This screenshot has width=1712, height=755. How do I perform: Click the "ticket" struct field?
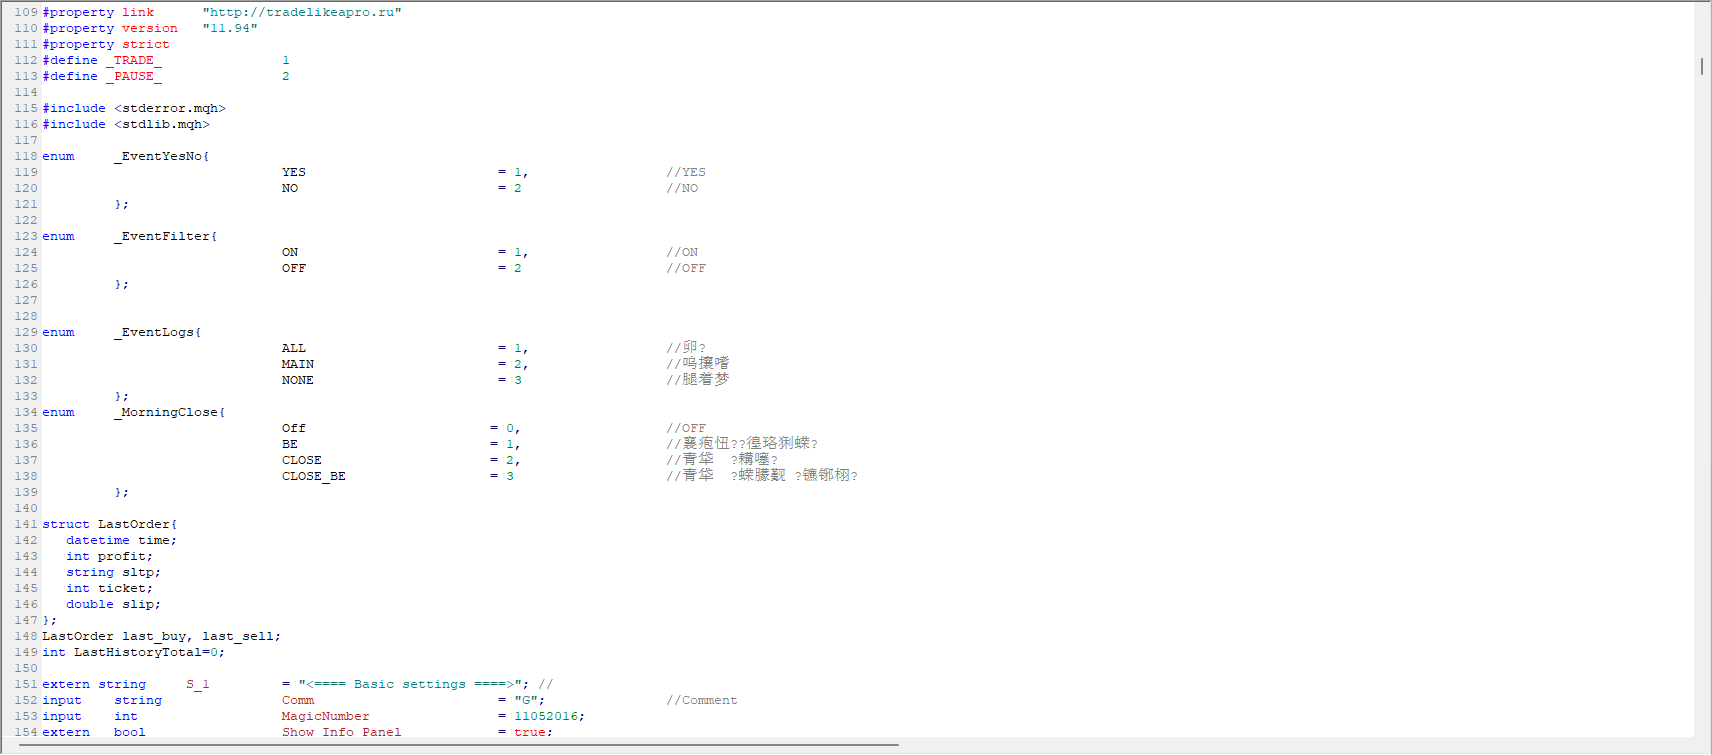(122, 588)
